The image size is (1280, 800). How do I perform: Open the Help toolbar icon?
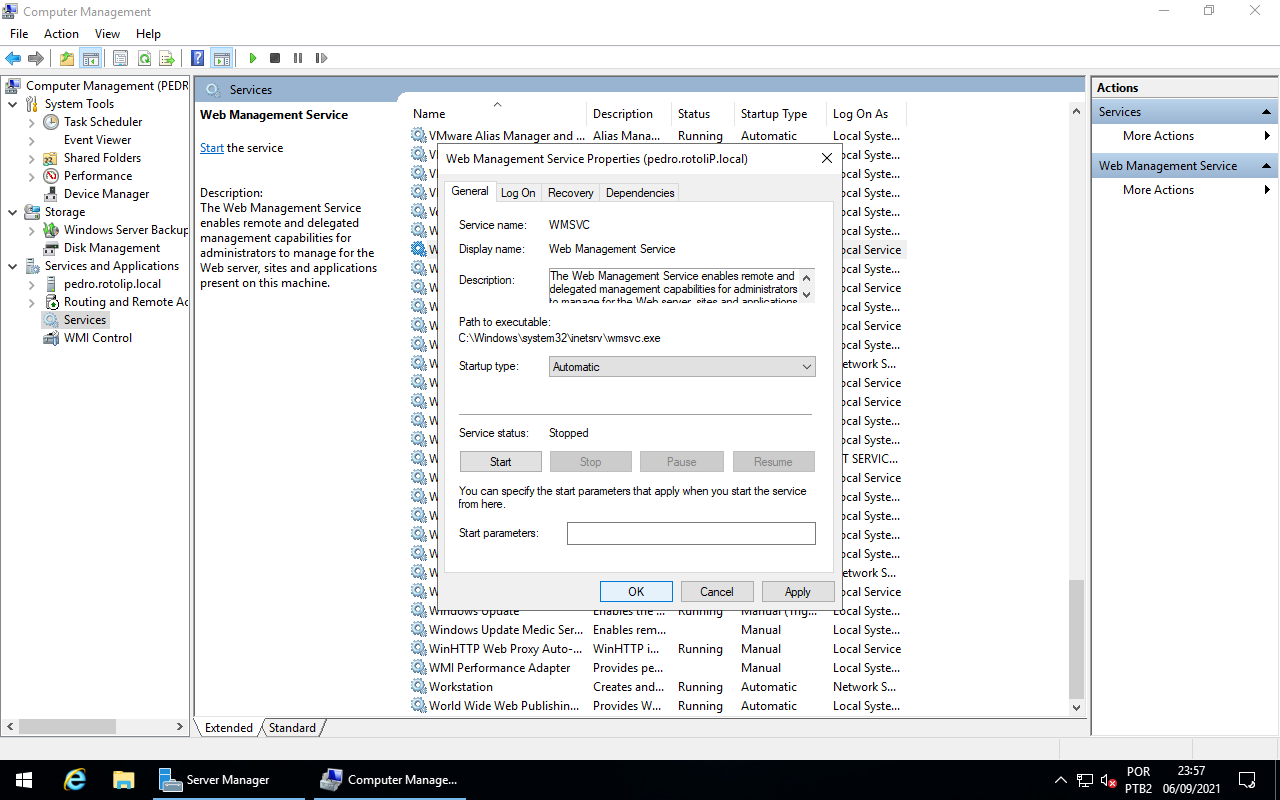(x=198, y=58)
